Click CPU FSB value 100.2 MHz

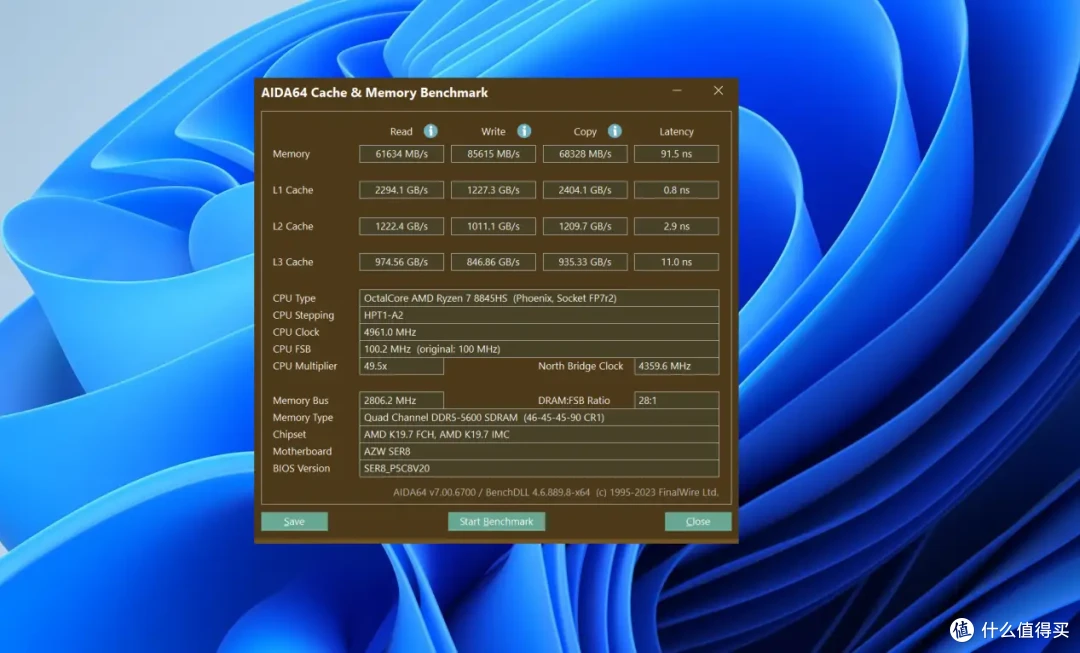(x=539, y=349)
